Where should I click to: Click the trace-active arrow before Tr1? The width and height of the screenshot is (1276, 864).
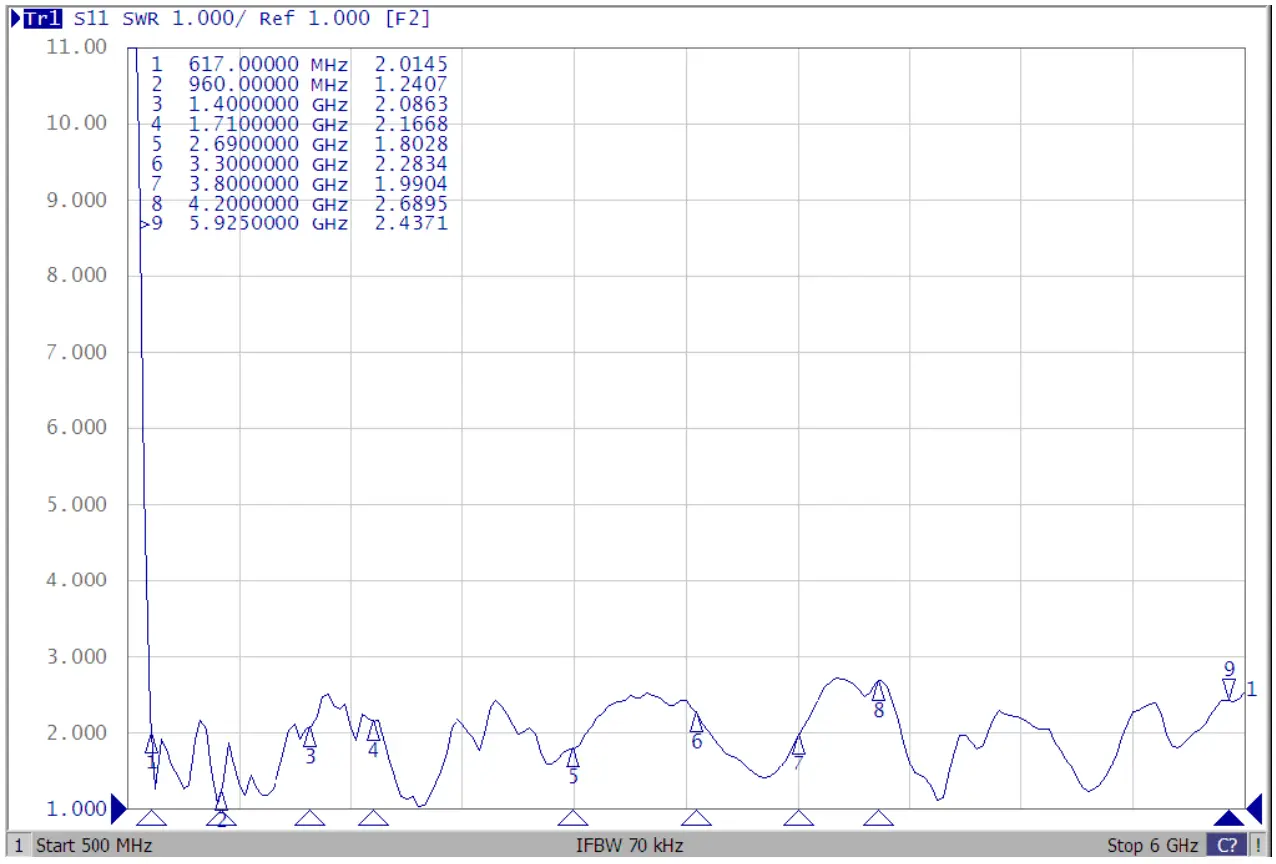click(15, 19)
